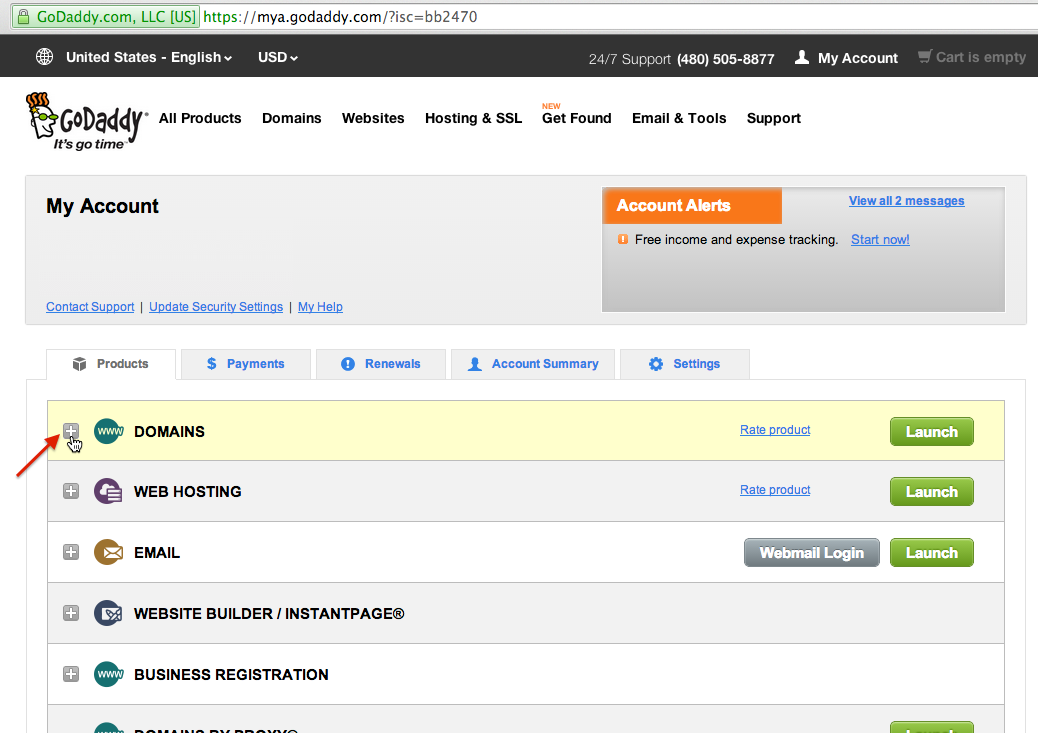Viewport: 1038px width, 733px height.
Task: Click the Webmail Login button
Action: pos(812,553)
